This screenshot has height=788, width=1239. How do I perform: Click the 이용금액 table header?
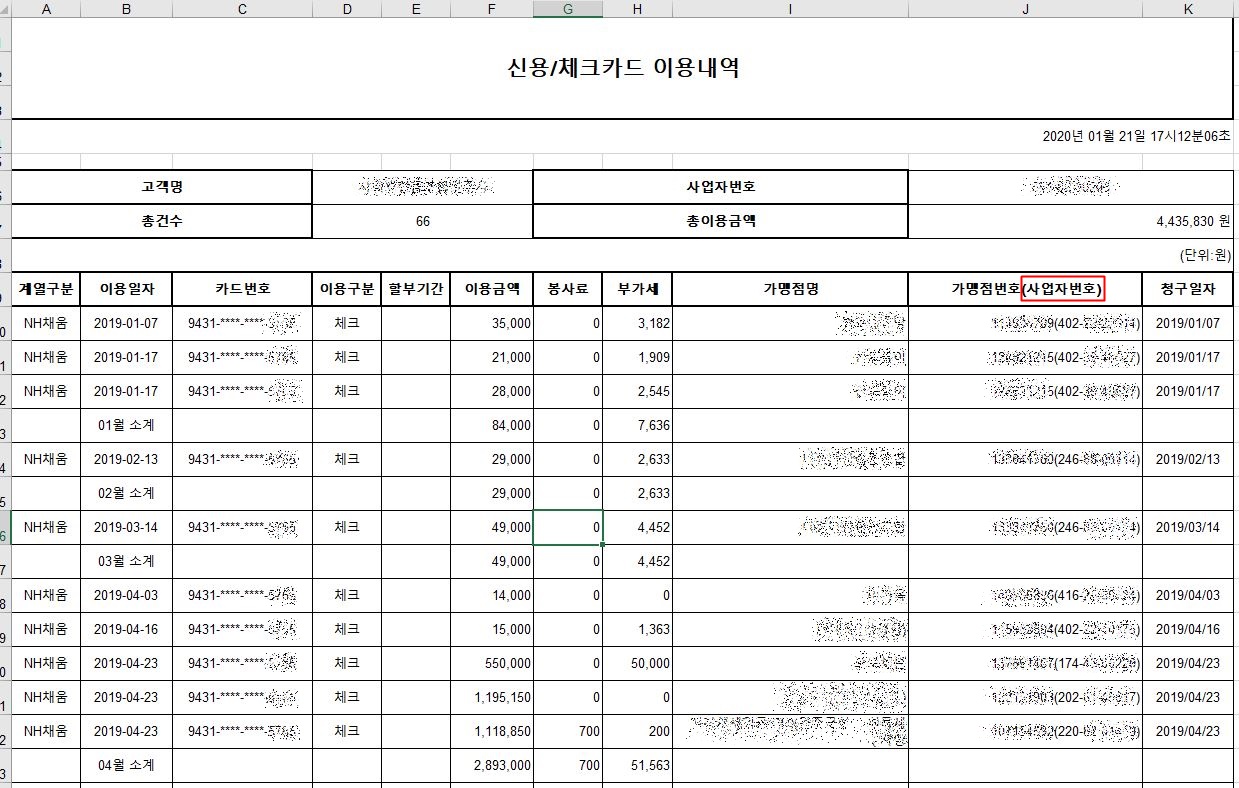click(x=491, y=289)
